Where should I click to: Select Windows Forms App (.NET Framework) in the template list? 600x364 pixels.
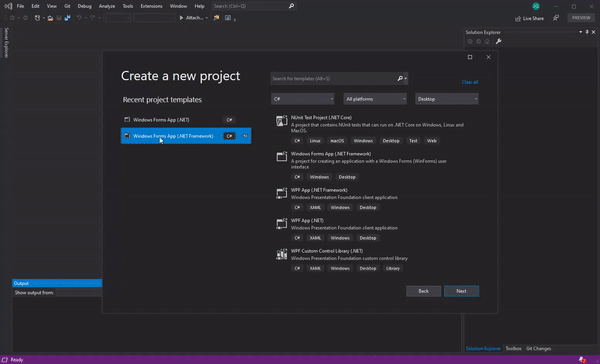[377, 166]
